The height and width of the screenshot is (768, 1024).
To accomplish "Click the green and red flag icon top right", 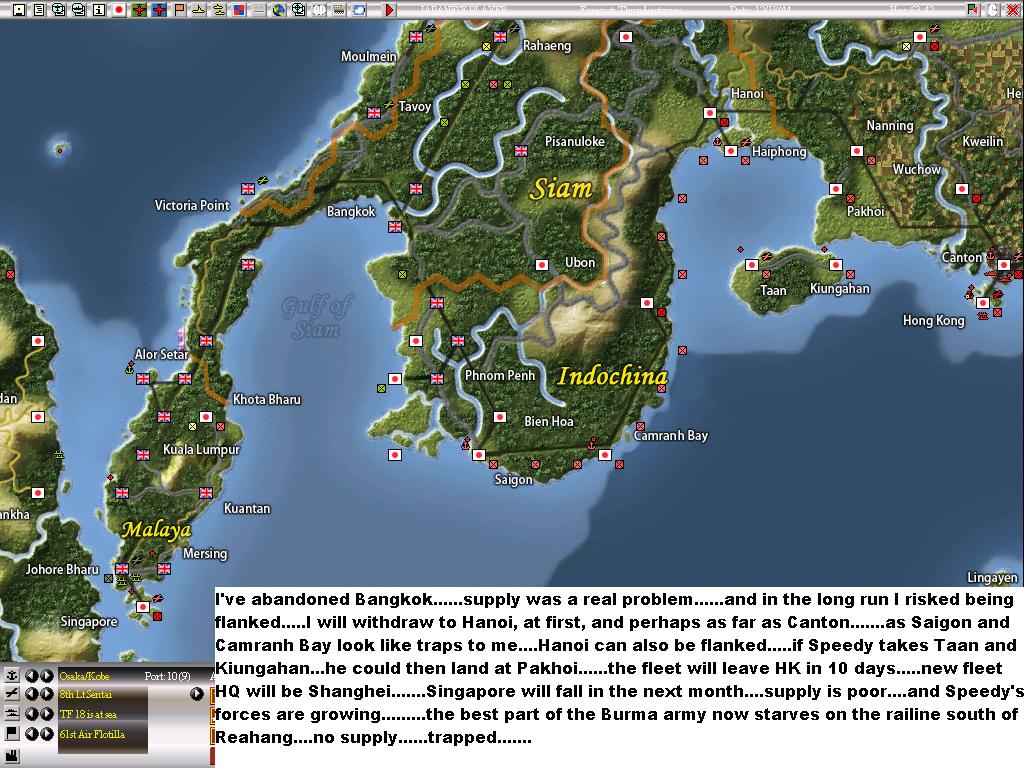I will (x=973, y=9).
